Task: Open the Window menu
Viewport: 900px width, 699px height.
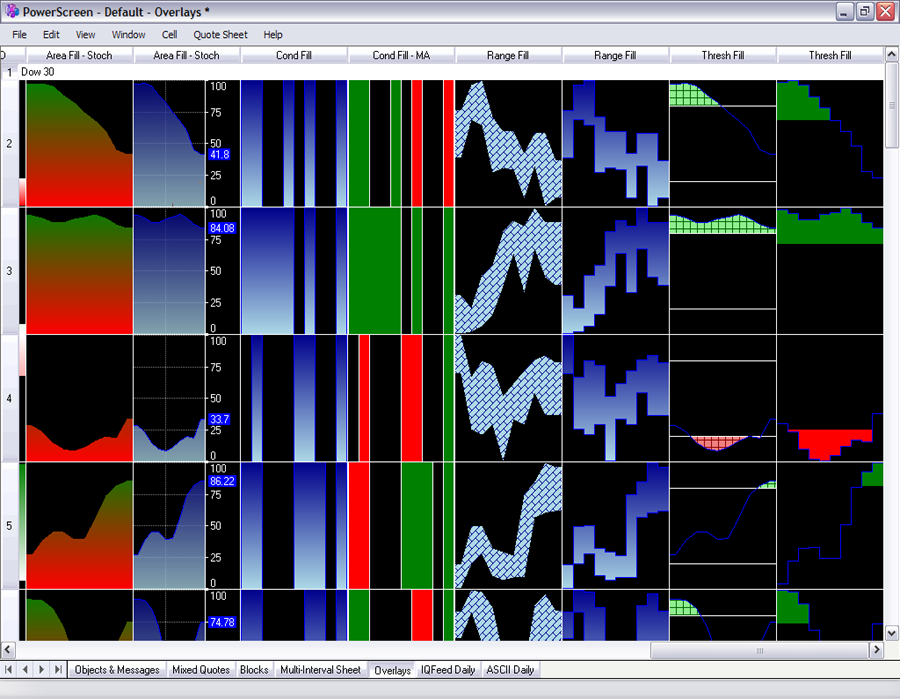Action: coord(128,34)
